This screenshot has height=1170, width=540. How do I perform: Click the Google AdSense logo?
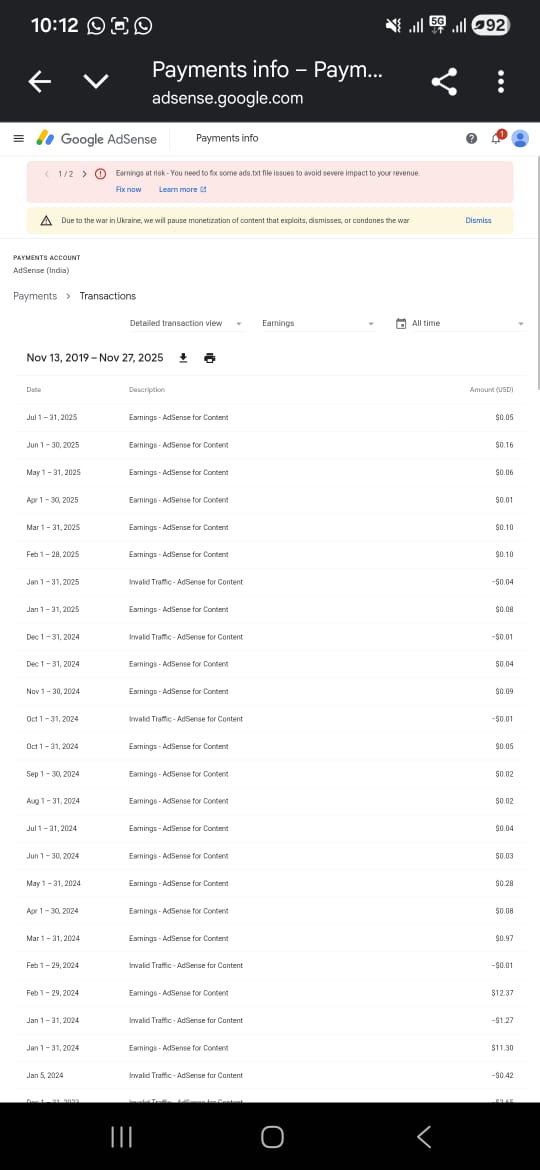coord(97,139)
